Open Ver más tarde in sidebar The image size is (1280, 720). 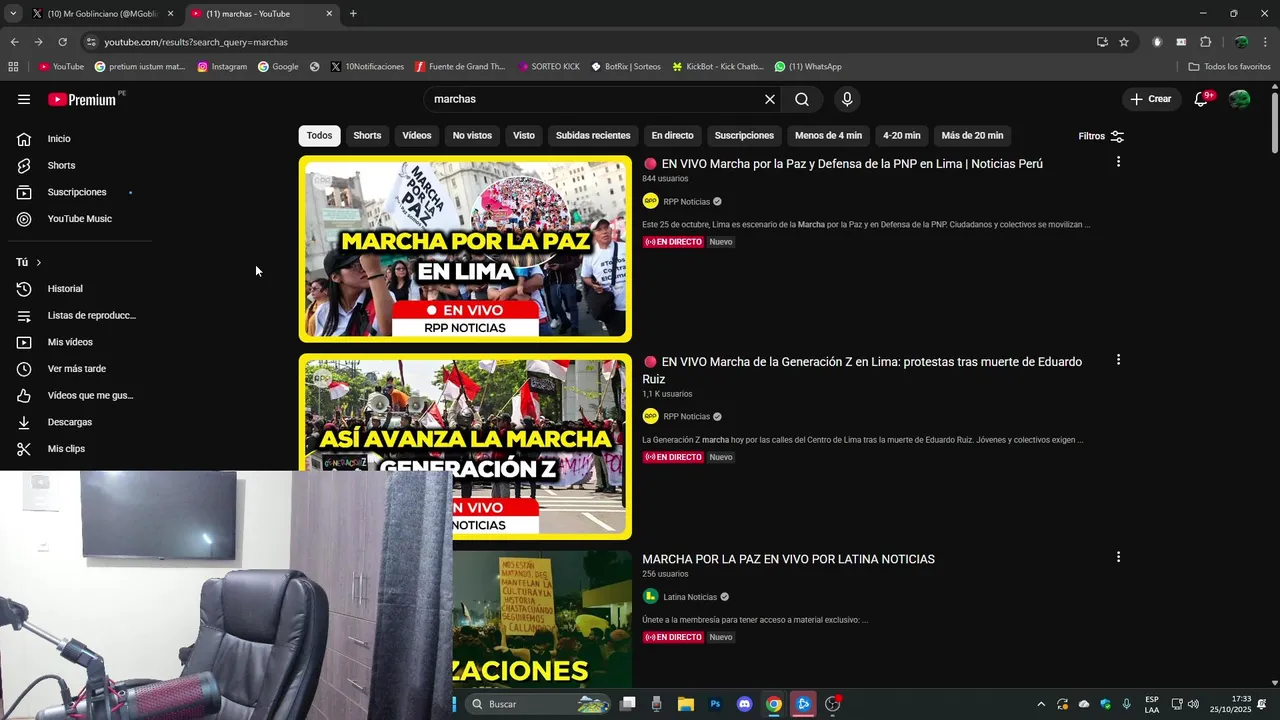tap(76, 369)
